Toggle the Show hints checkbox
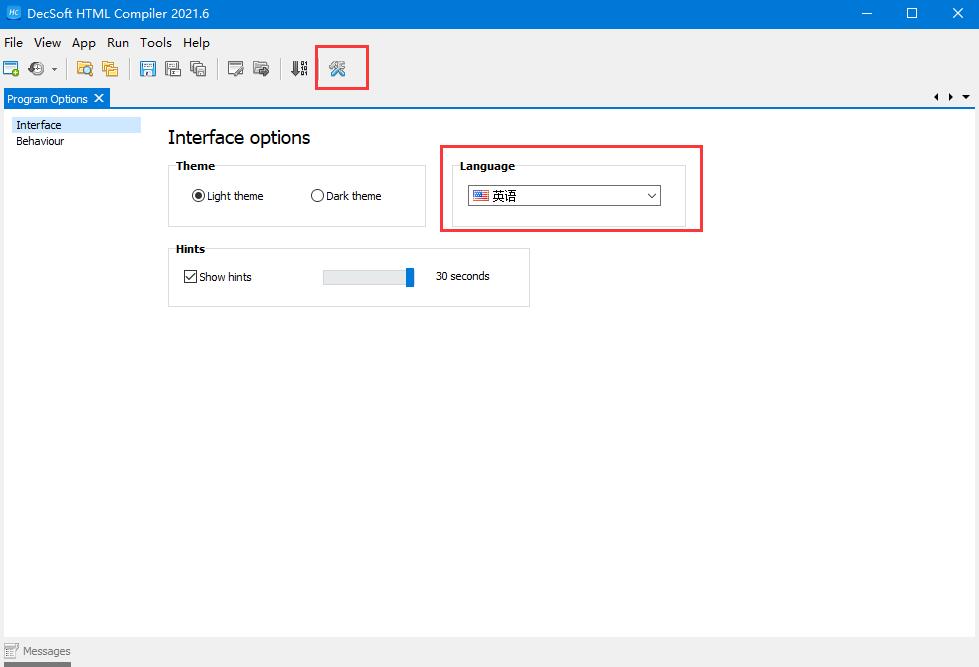Viewport: 979px width, 667px height. 190,277
